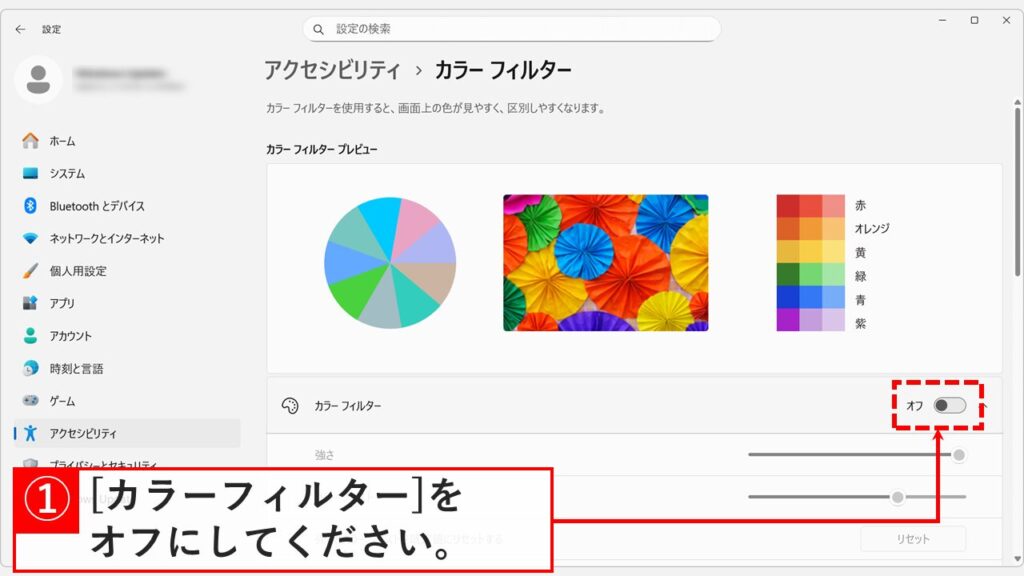Click the back arrow button
The width and height of the screenshot is (1024, 576).
(20, 29)
